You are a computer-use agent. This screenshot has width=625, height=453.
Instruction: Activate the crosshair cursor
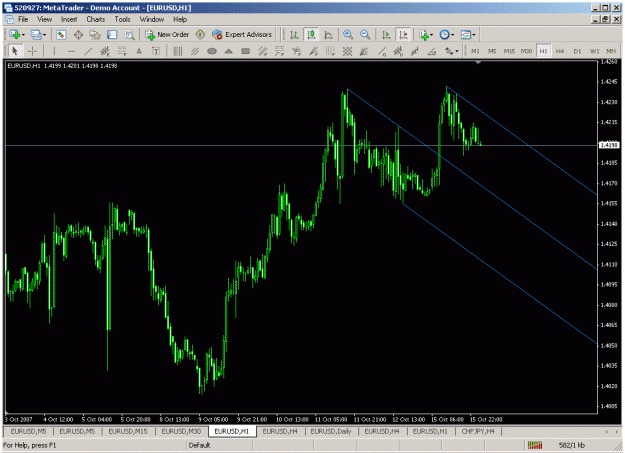point(32,51)
